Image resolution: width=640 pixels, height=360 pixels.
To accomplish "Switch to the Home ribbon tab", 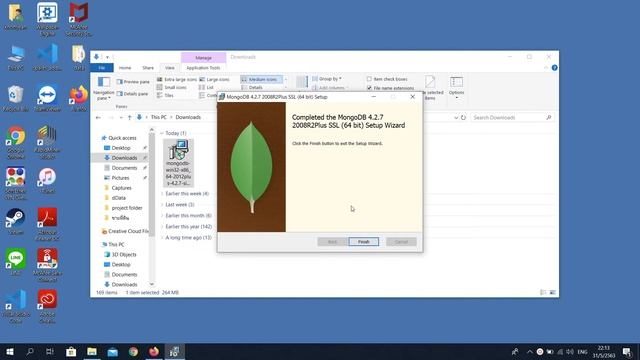I will [125, 68].
